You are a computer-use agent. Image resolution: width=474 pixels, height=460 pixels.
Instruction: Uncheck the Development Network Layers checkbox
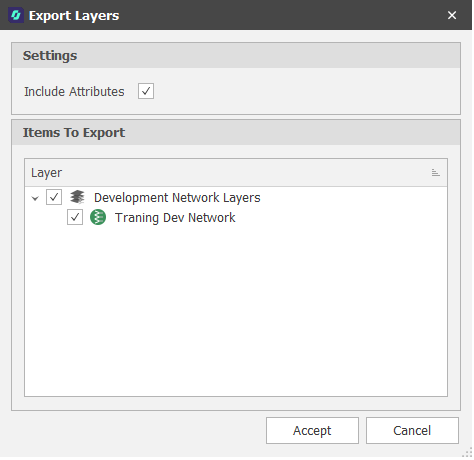point(54,197)
